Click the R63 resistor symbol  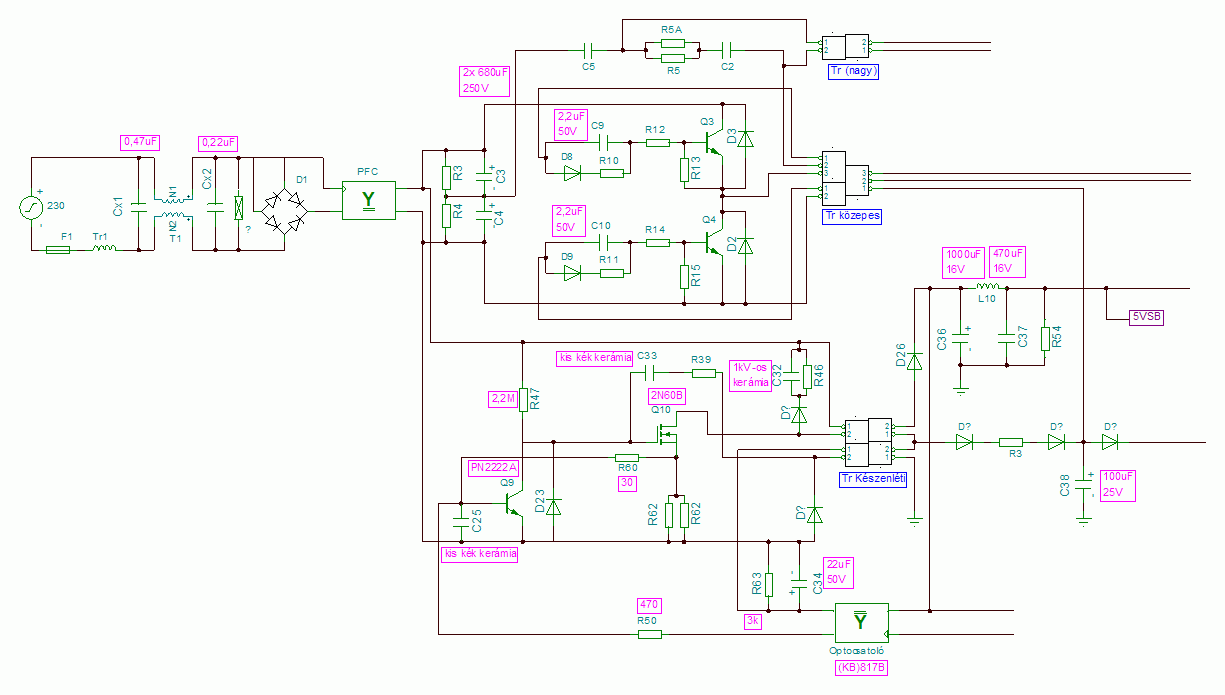(x=769, y=584)
